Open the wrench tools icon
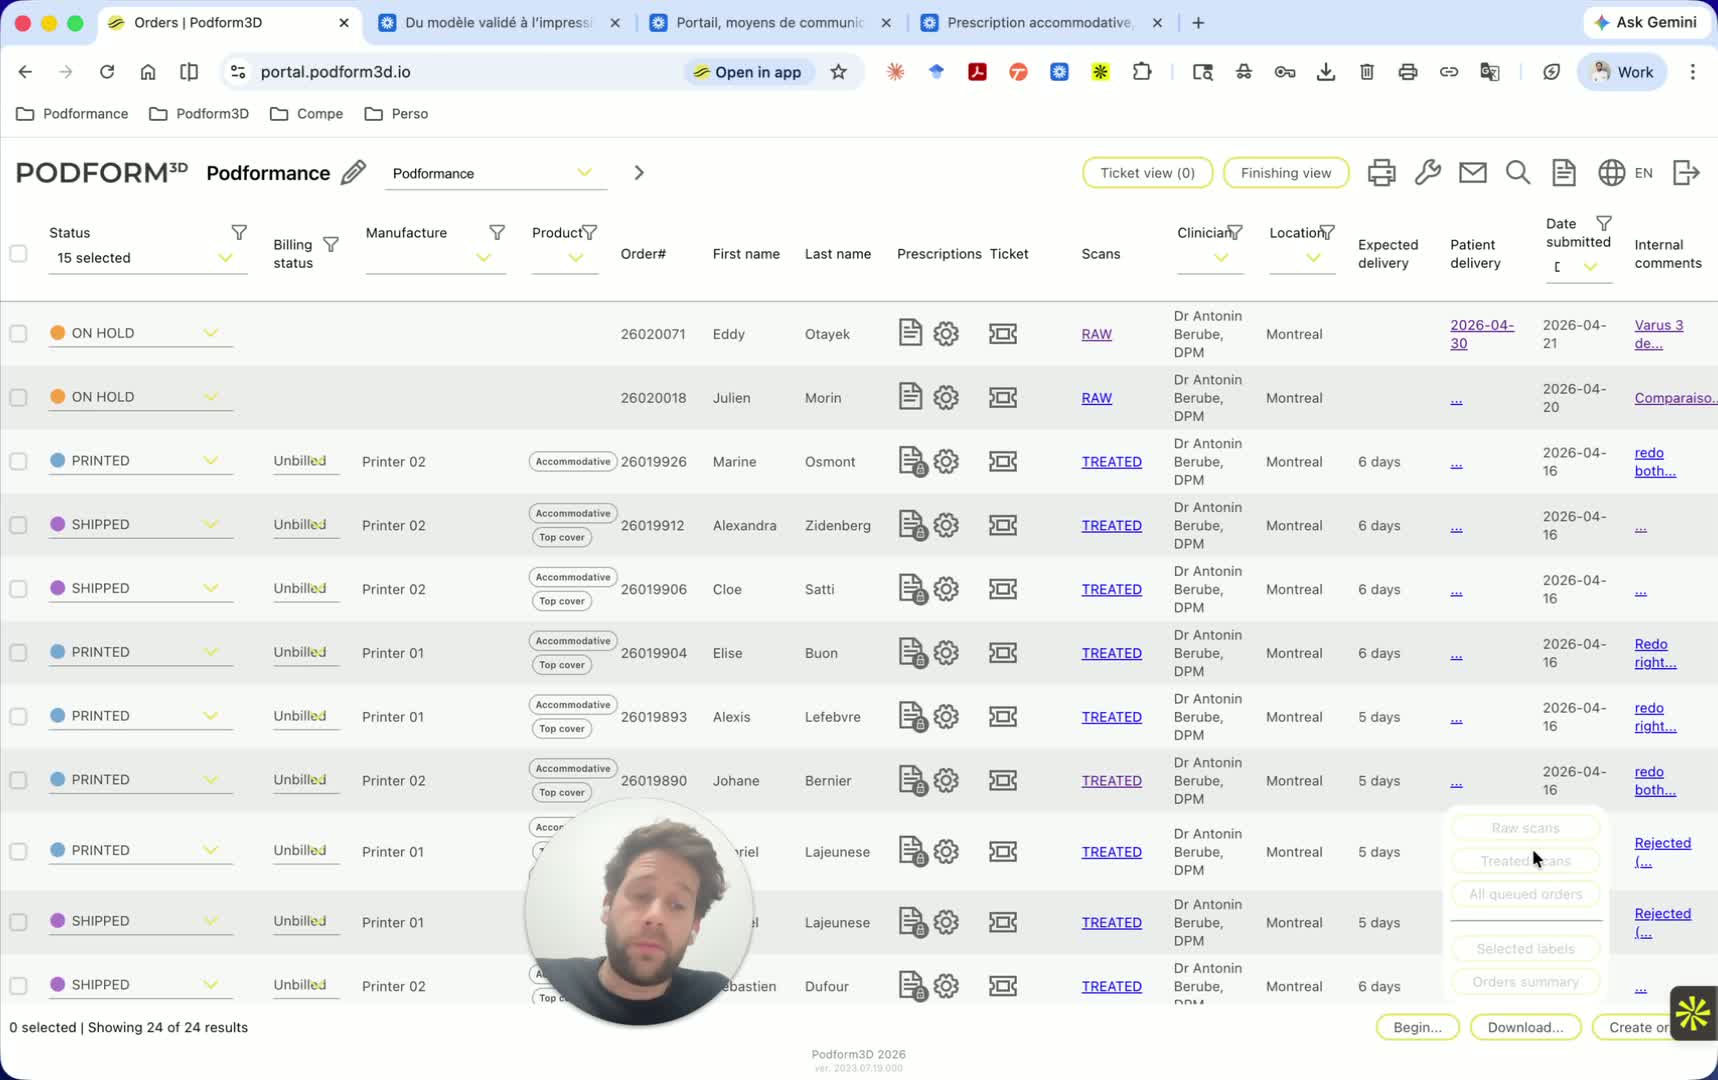This screenshot has width=1718, height=1080. click(x=1427, y=173)
